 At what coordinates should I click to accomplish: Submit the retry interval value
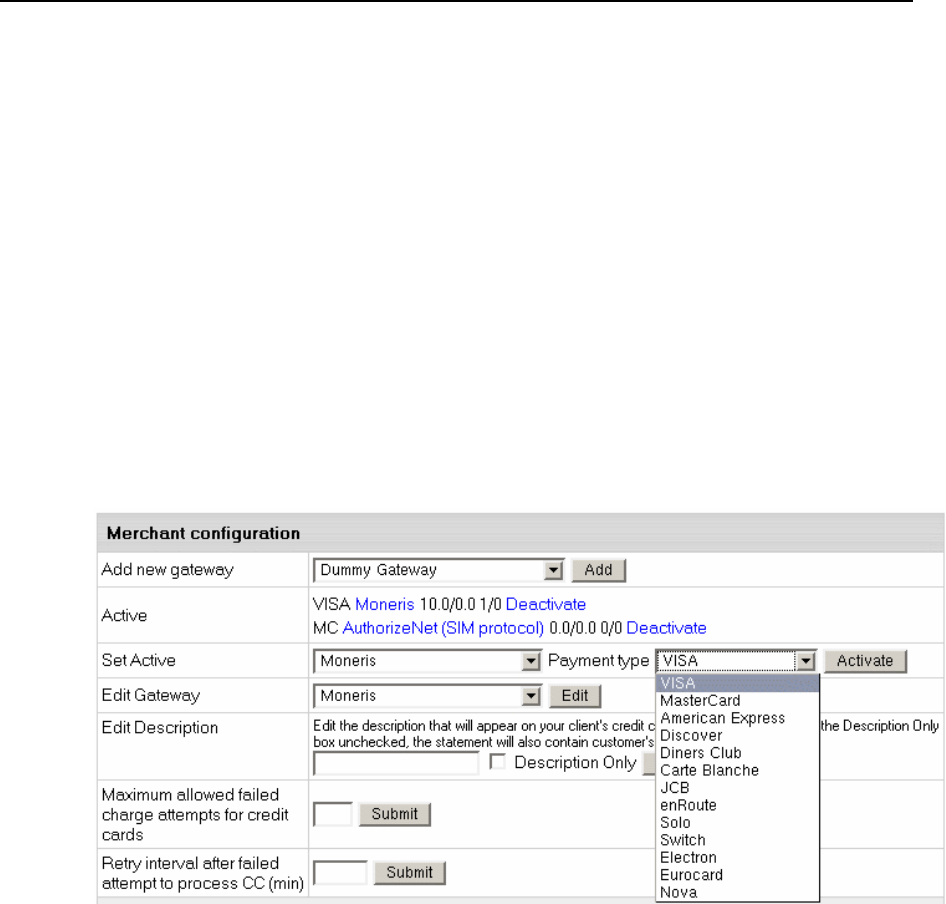coord(410,873)
